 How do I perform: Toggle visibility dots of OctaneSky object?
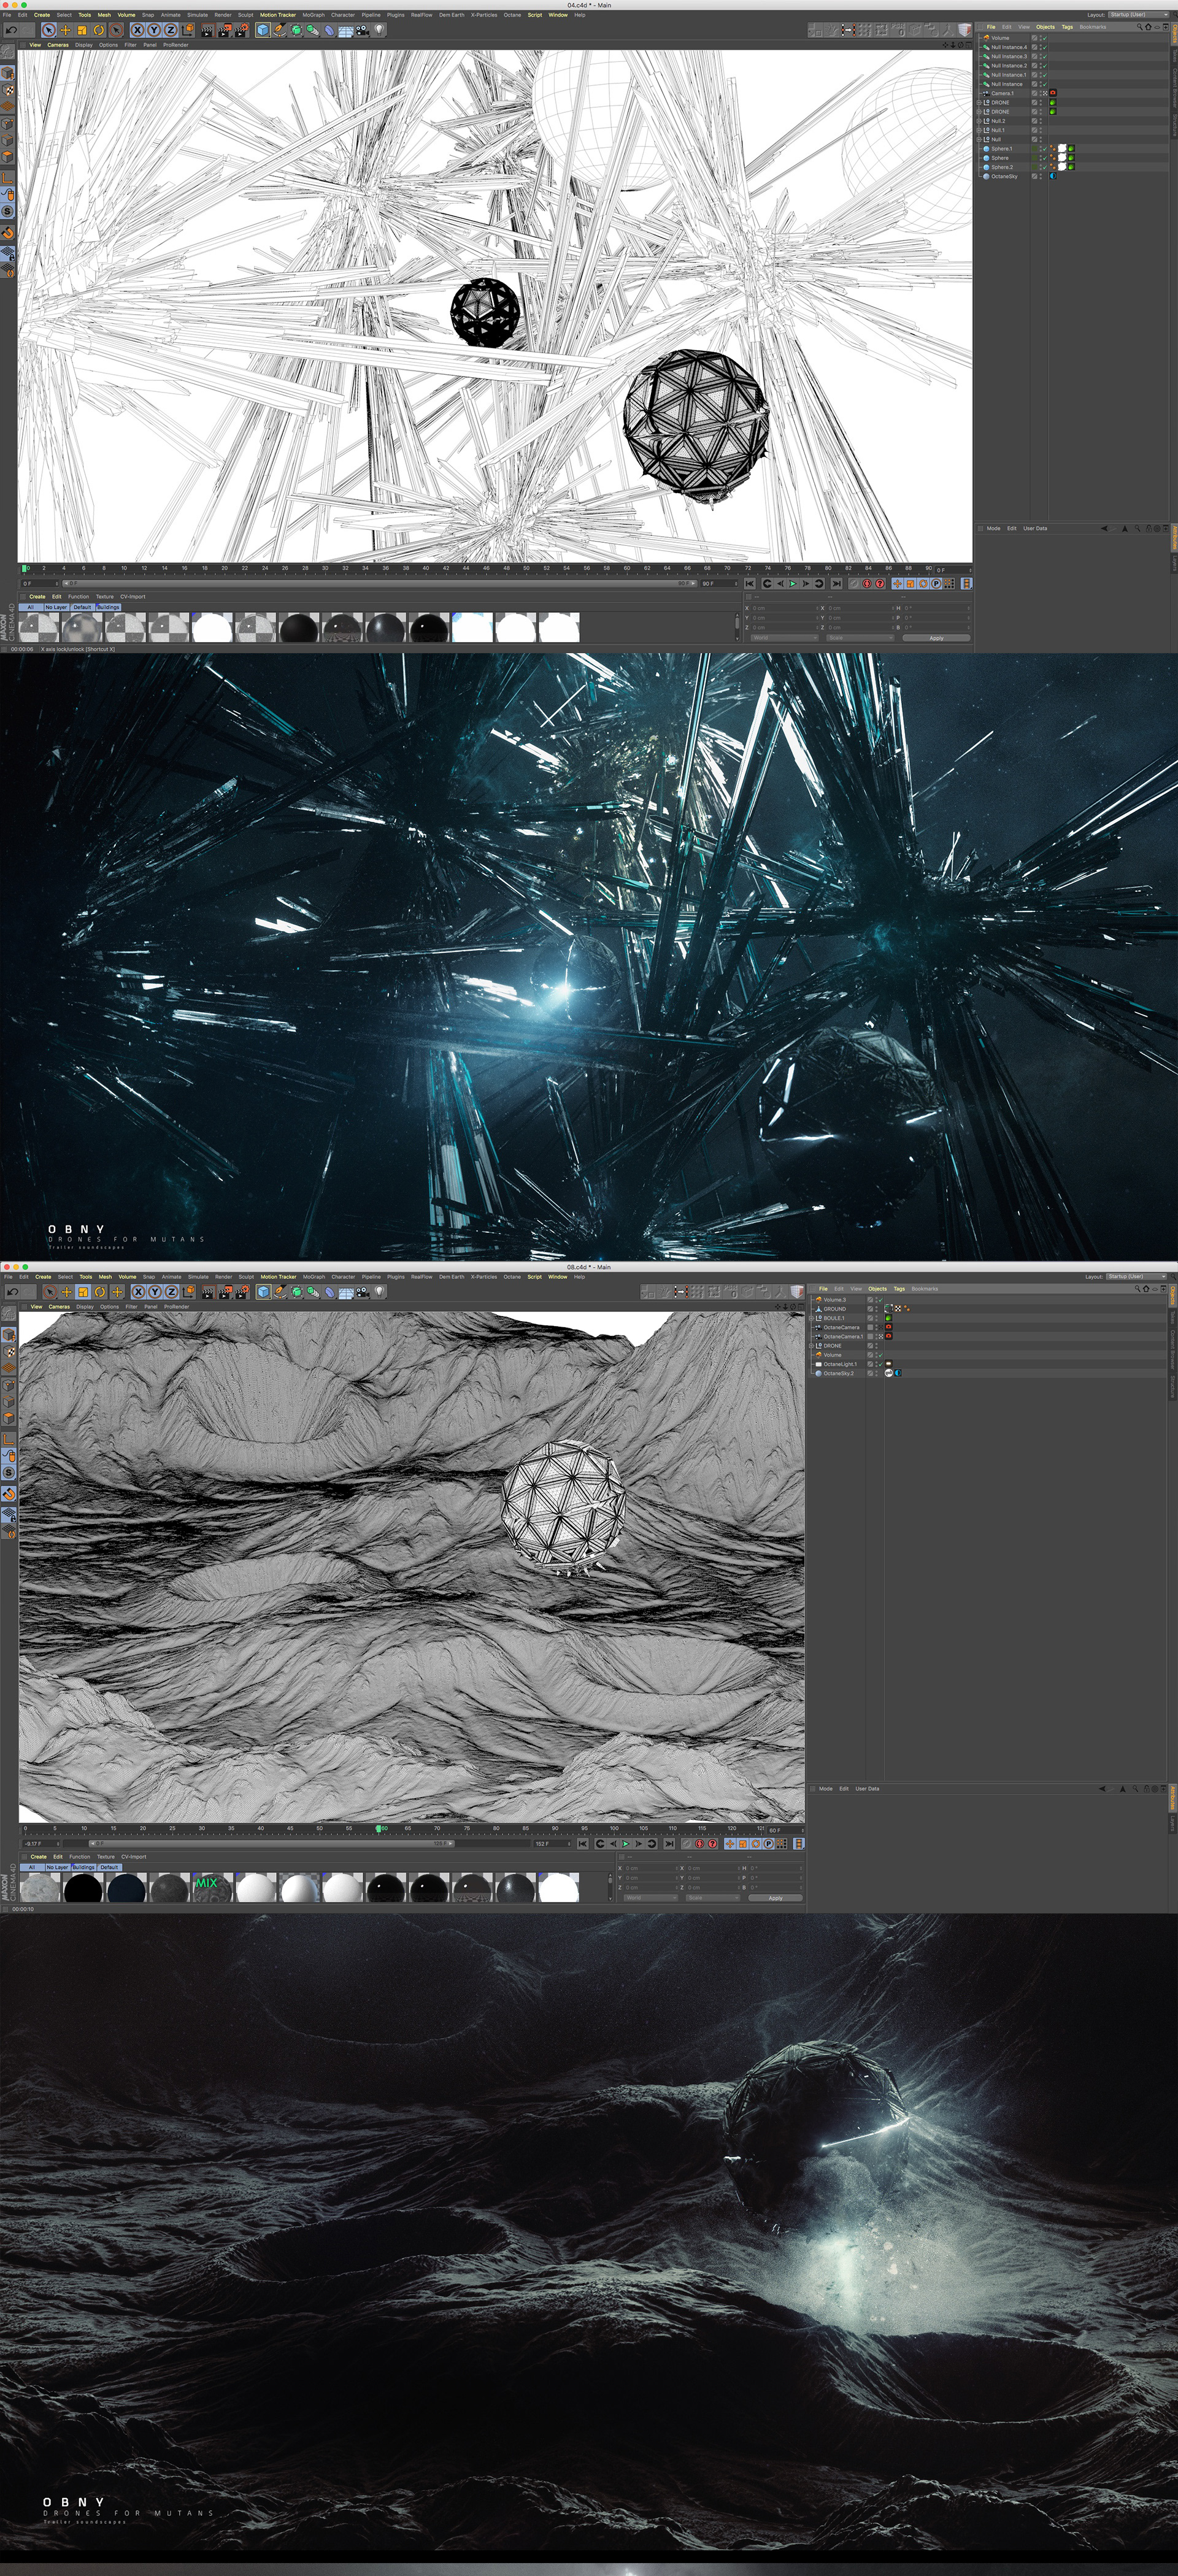1041,177
